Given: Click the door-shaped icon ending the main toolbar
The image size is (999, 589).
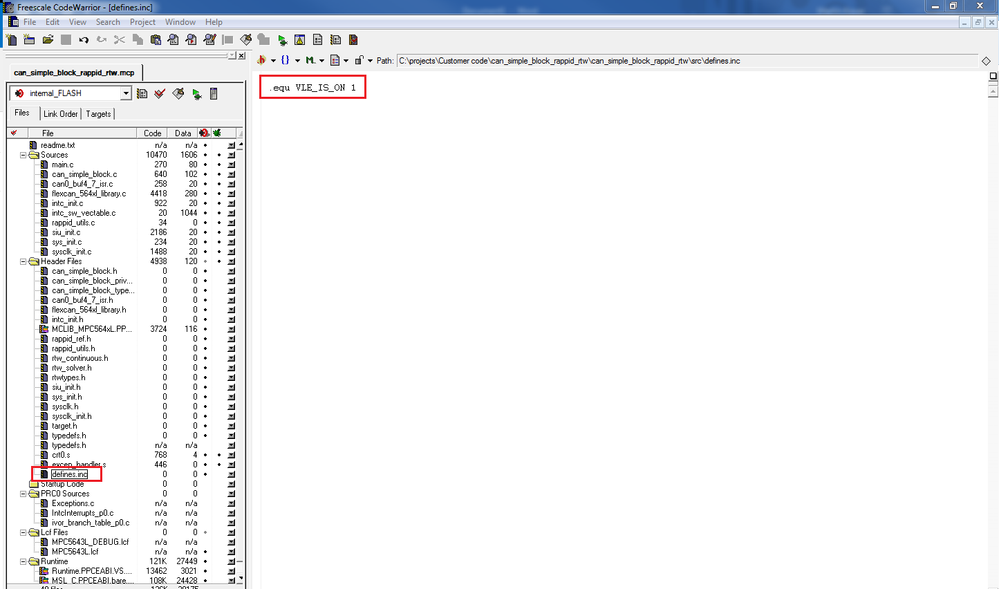Looking at the screenshot, I should (x=353, y=40).
